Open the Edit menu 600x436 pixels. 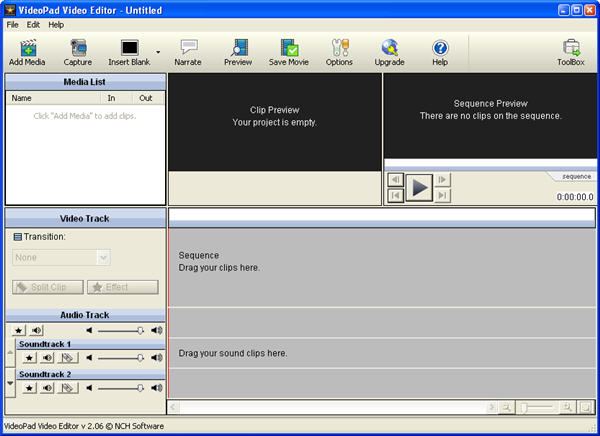click(33, 24)
